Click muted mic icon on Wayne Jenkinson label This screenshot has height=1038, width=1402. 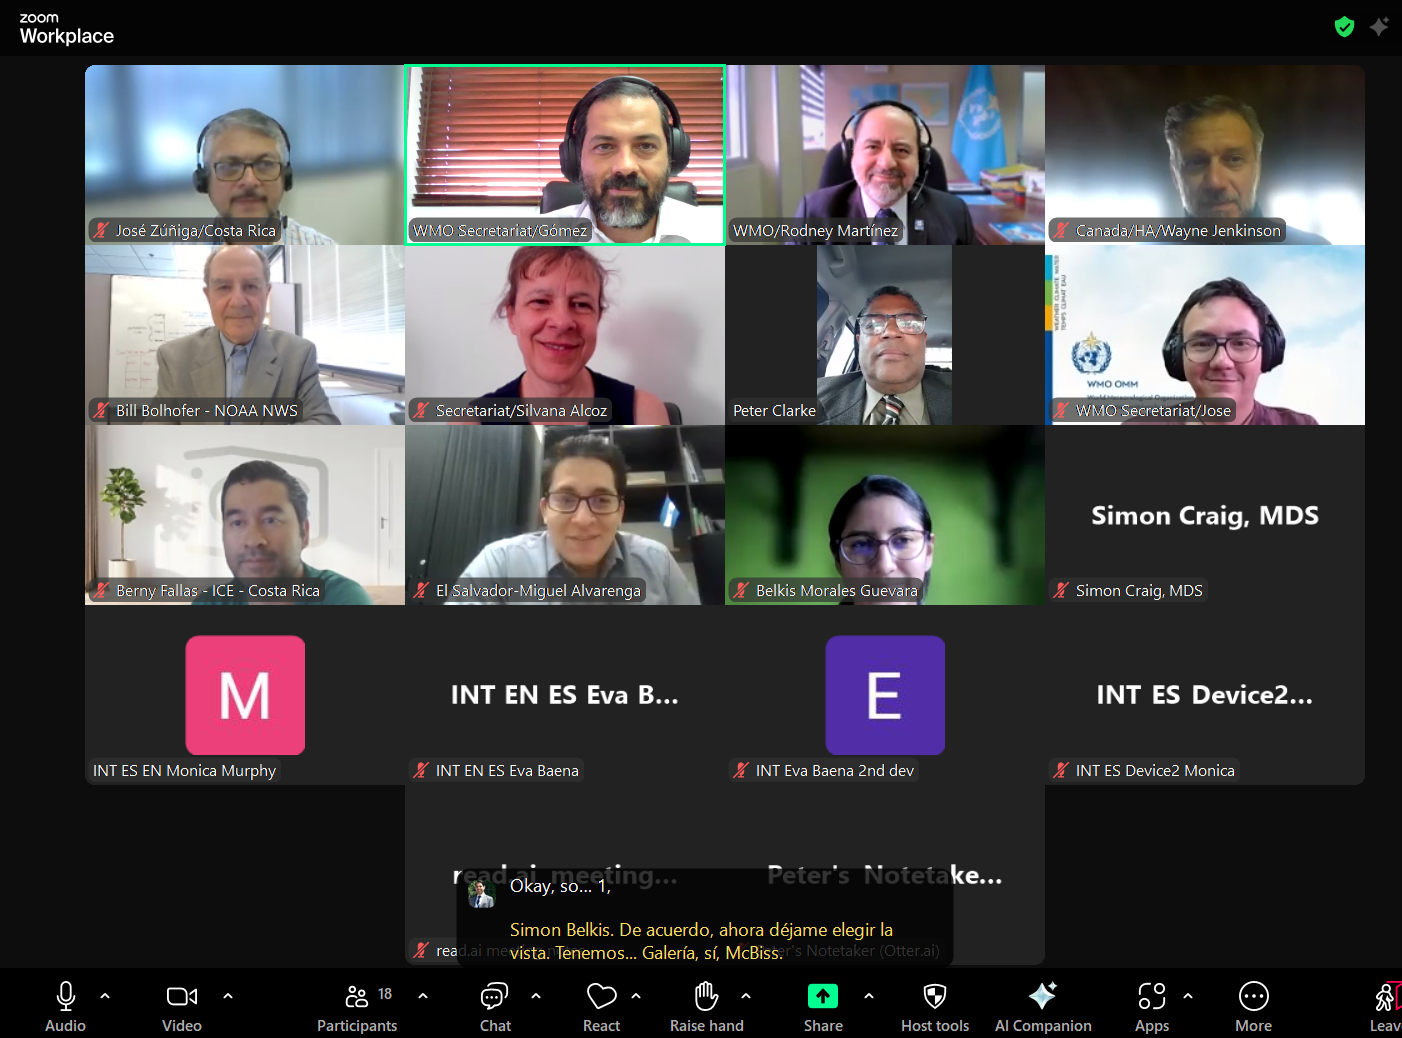point(1061,230)
